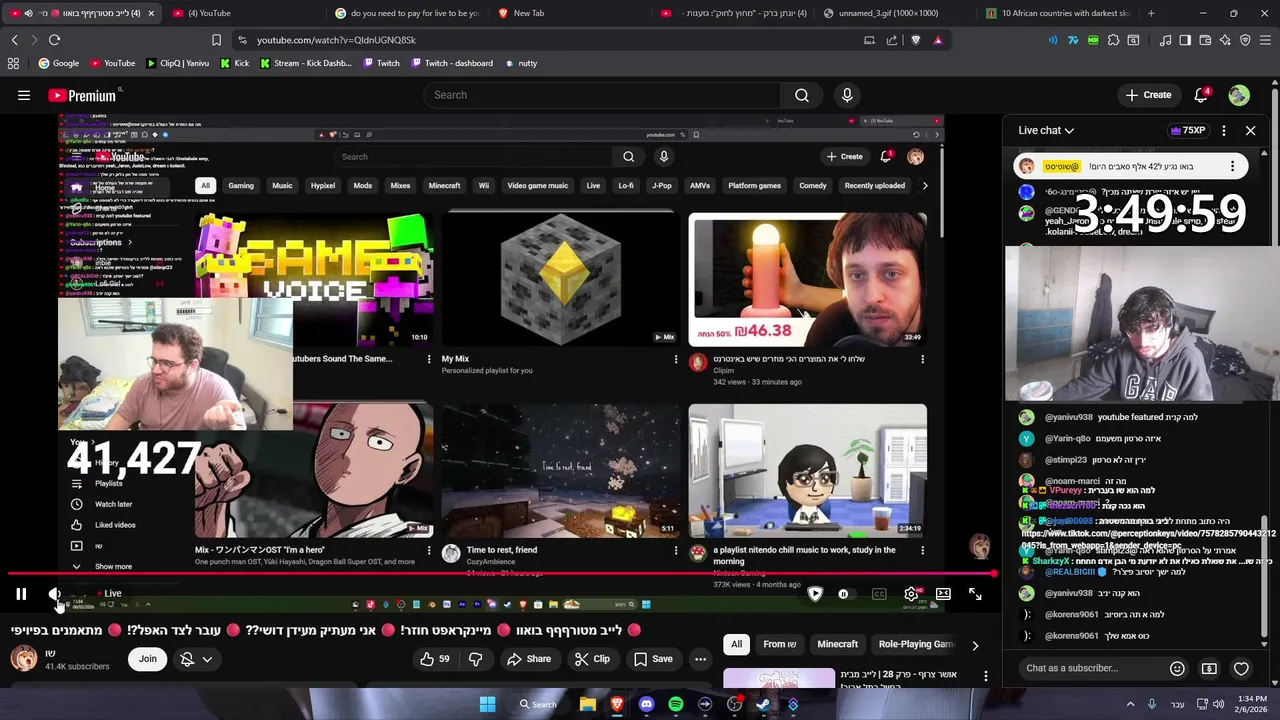
Task: Open the Leo AI sparkle icon
Action: (x=1225, y=40)
